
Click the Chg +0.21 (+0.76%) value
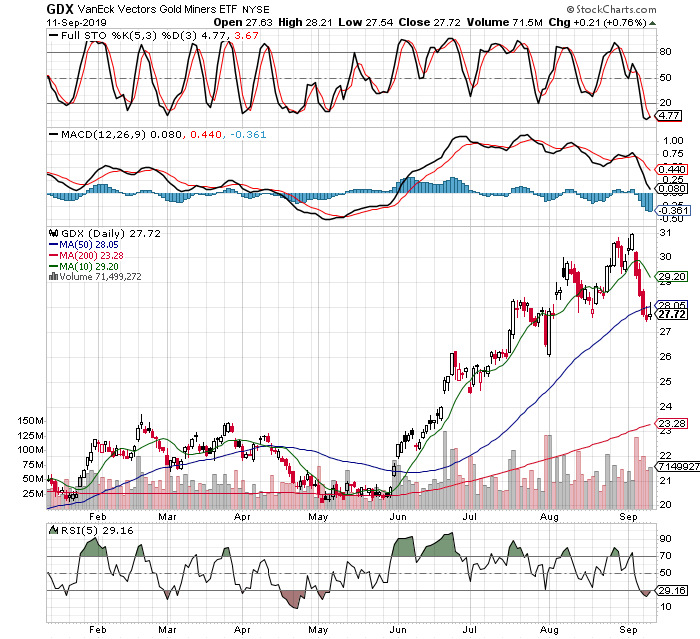(597, 22)
